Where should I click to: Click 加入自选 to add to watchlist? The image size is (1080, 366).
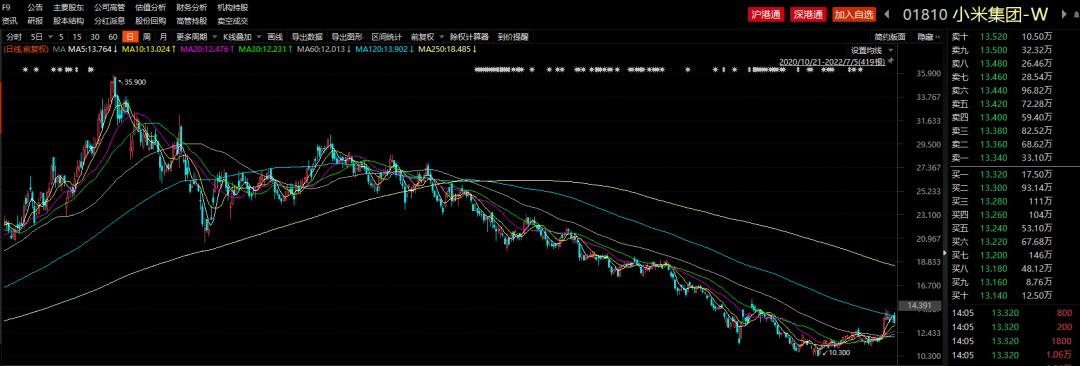pos(853,14)
